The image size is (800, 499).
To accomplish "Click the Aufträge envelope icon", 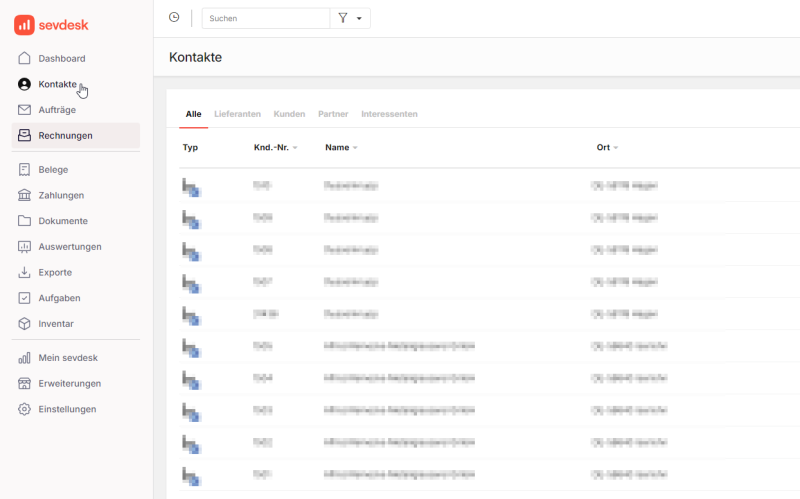I will tap(25, 110).
